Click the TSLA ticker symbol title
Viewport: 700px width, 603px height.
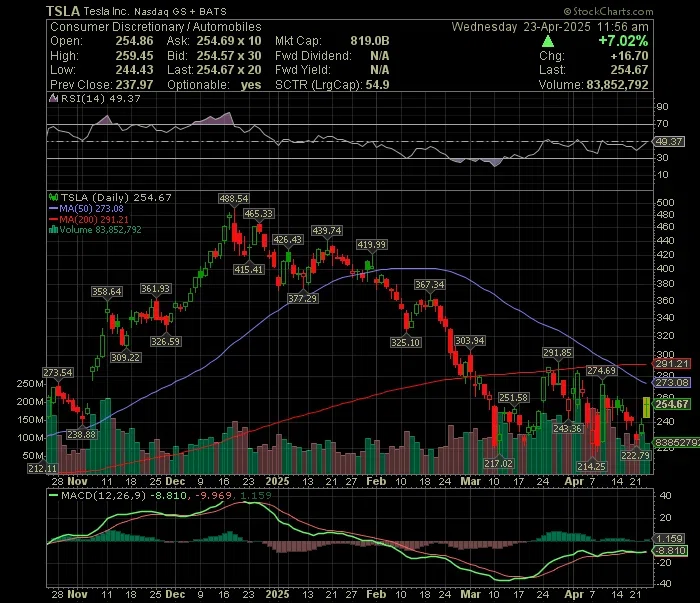[x=63, y=11]
